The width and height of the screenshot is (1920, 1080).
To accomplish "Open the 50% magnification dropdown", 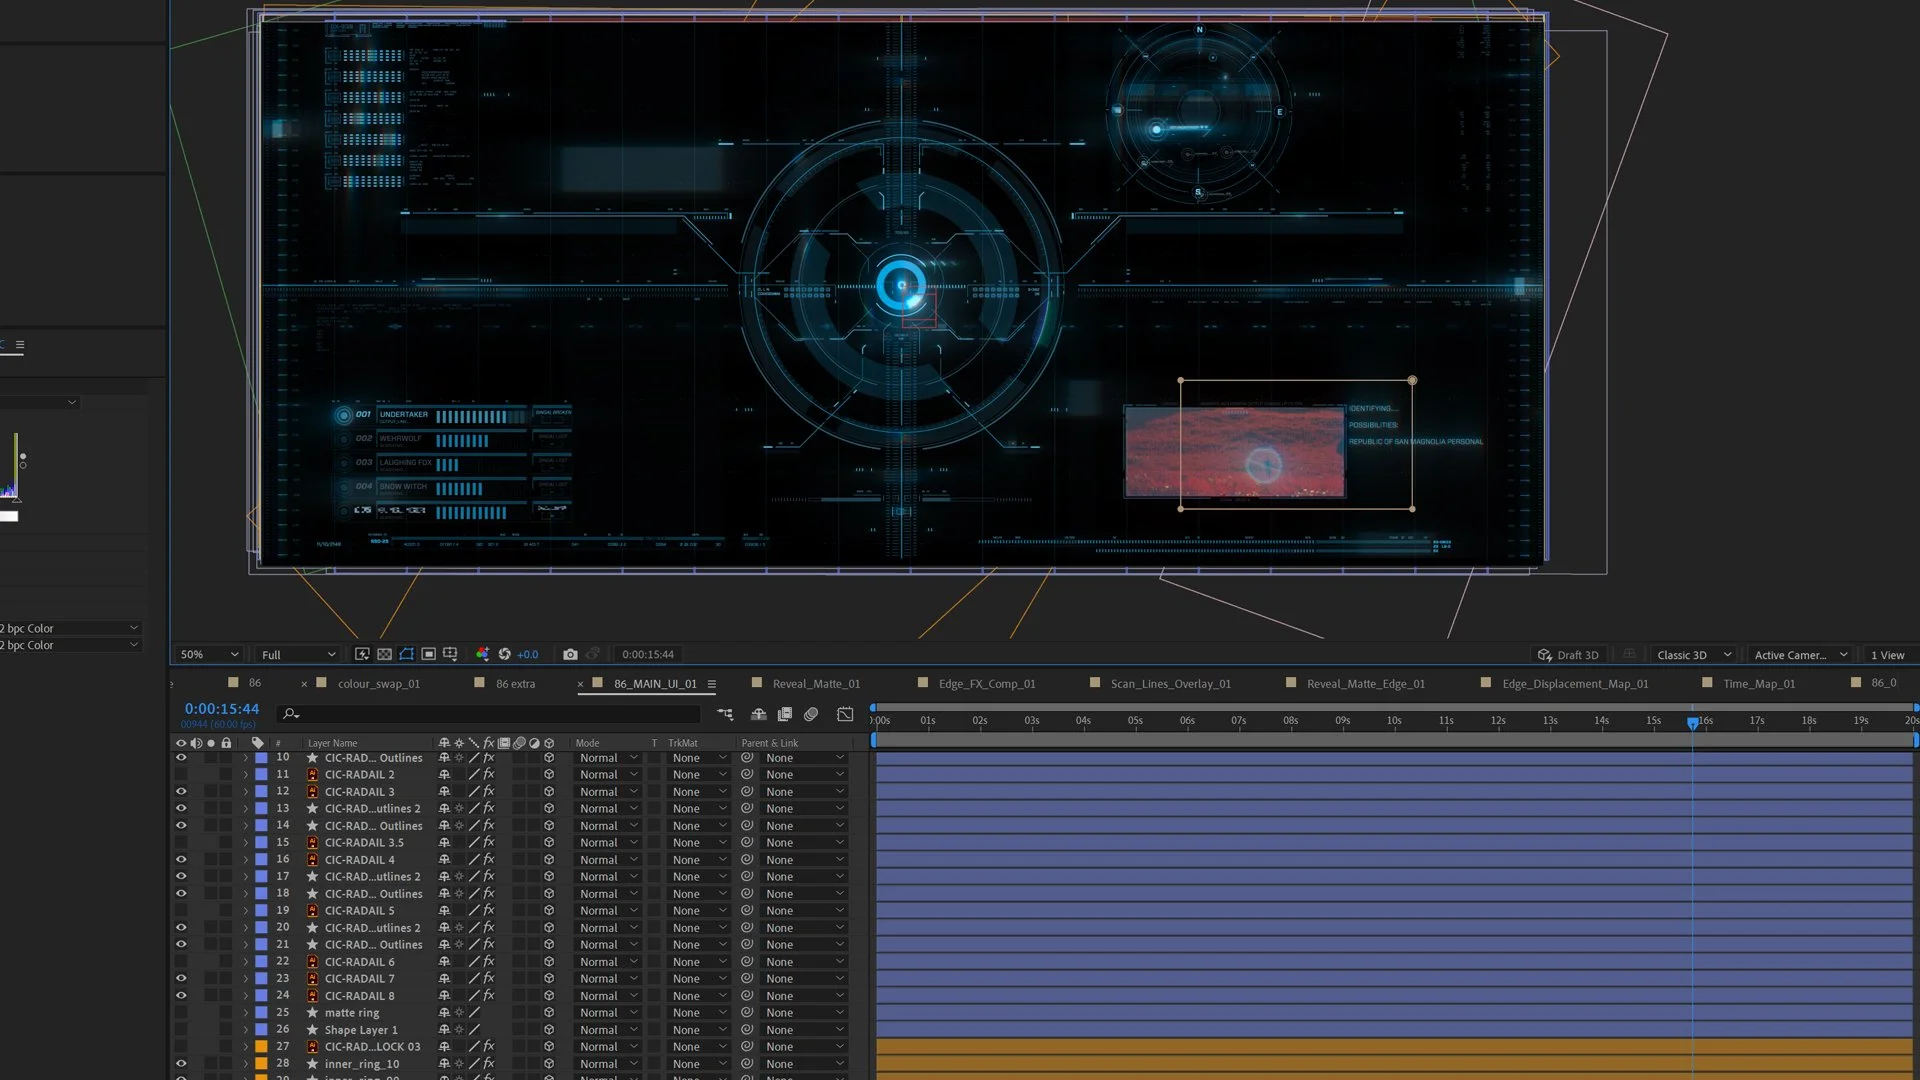I will (209, 655).
